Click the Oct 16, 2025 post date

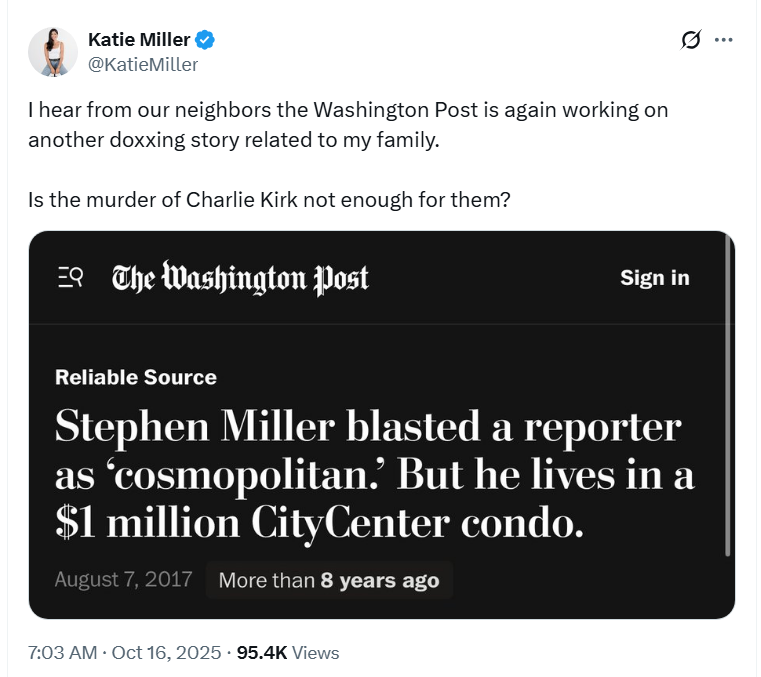click(165, 653)
